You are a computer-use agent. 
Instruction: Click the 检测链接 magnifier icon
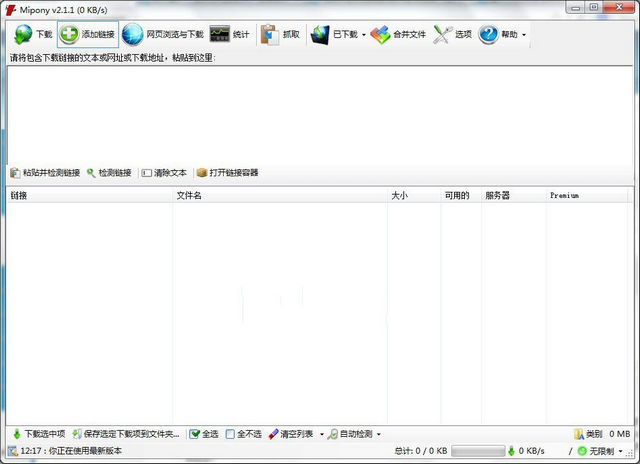pos(91,173)
